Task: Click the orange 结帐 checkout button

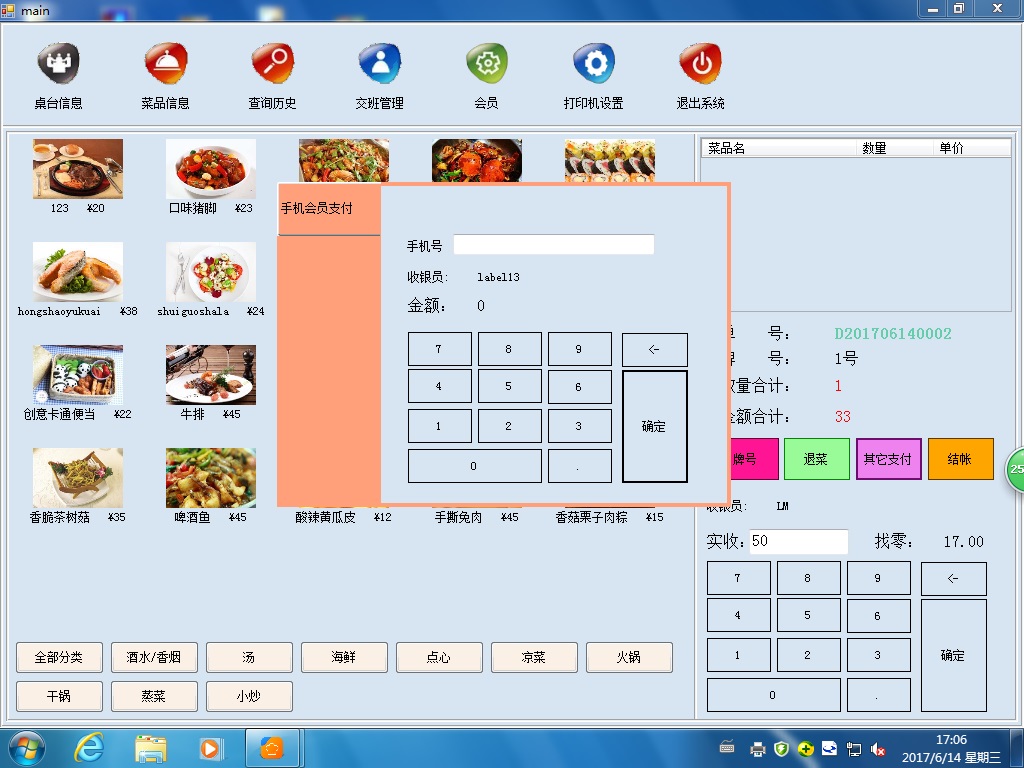Action: tap(960, 459)
